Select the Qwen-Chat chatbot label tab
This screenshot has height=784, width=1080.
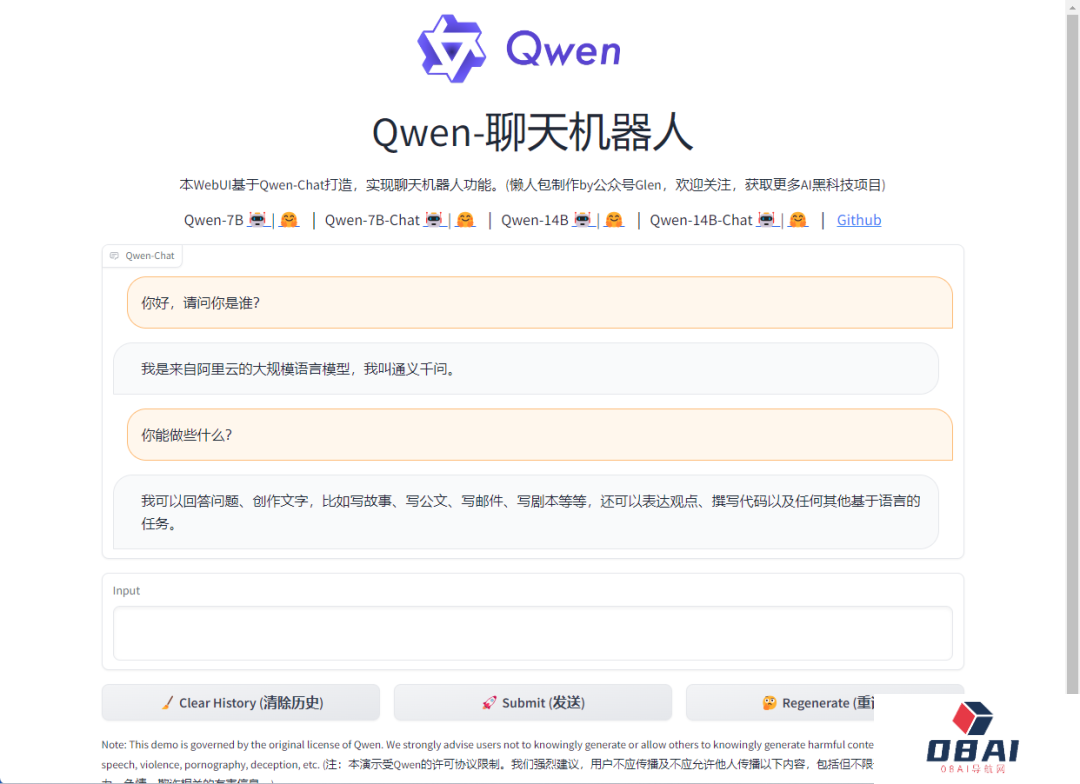143,256
